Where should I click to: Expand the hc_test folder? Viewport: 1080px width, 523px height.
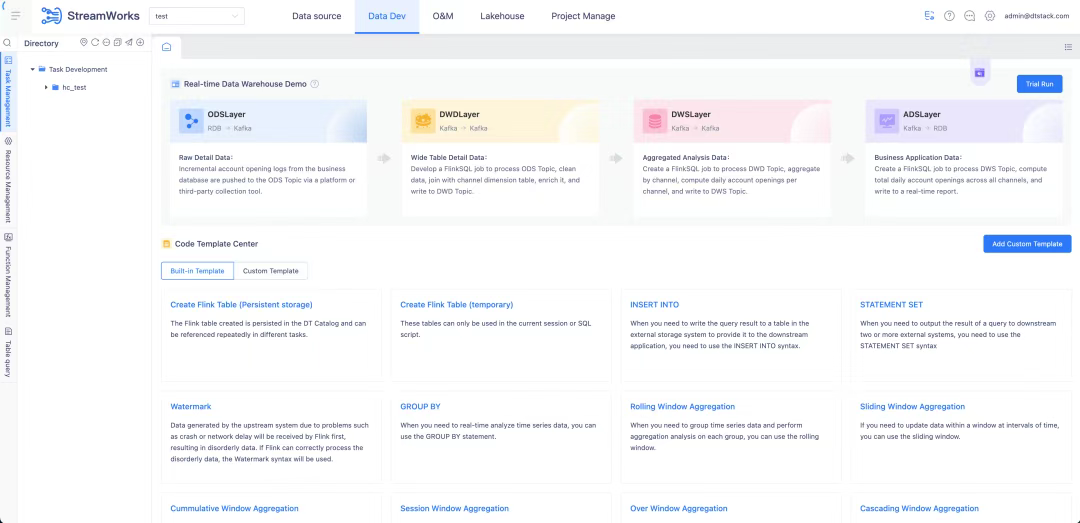pos(46,87)
